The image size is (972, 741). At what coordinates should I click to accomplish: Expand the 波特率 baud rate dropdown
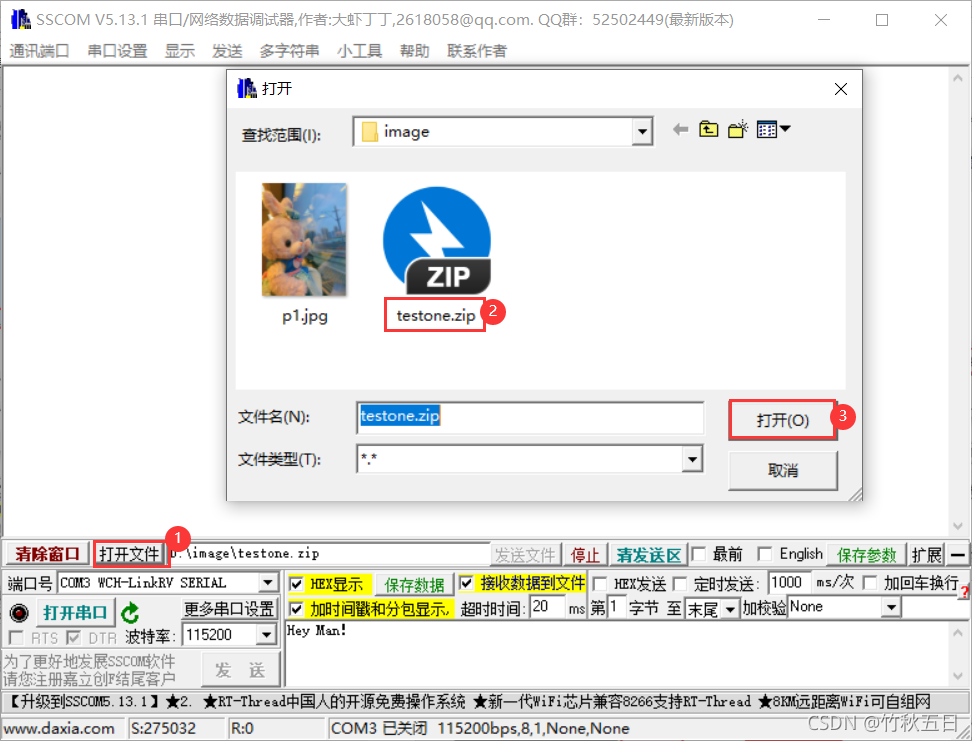coord(265,634)
